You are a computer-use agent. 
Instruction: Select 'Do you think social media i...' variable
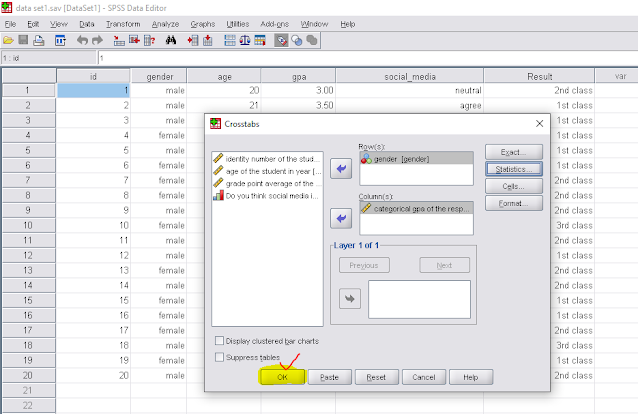267,196
